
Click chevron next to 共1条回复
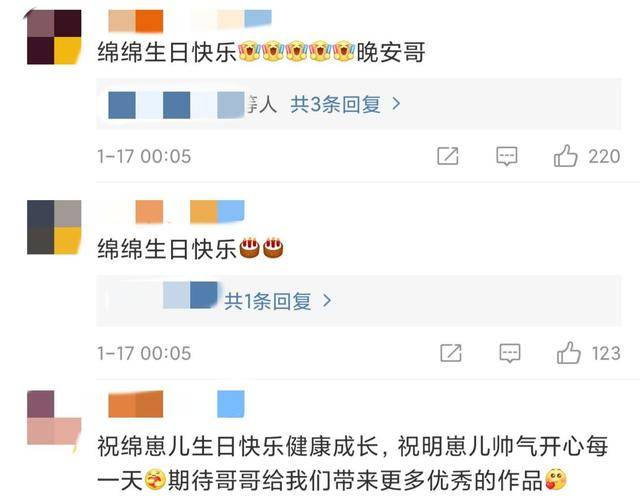coord(327,301)
